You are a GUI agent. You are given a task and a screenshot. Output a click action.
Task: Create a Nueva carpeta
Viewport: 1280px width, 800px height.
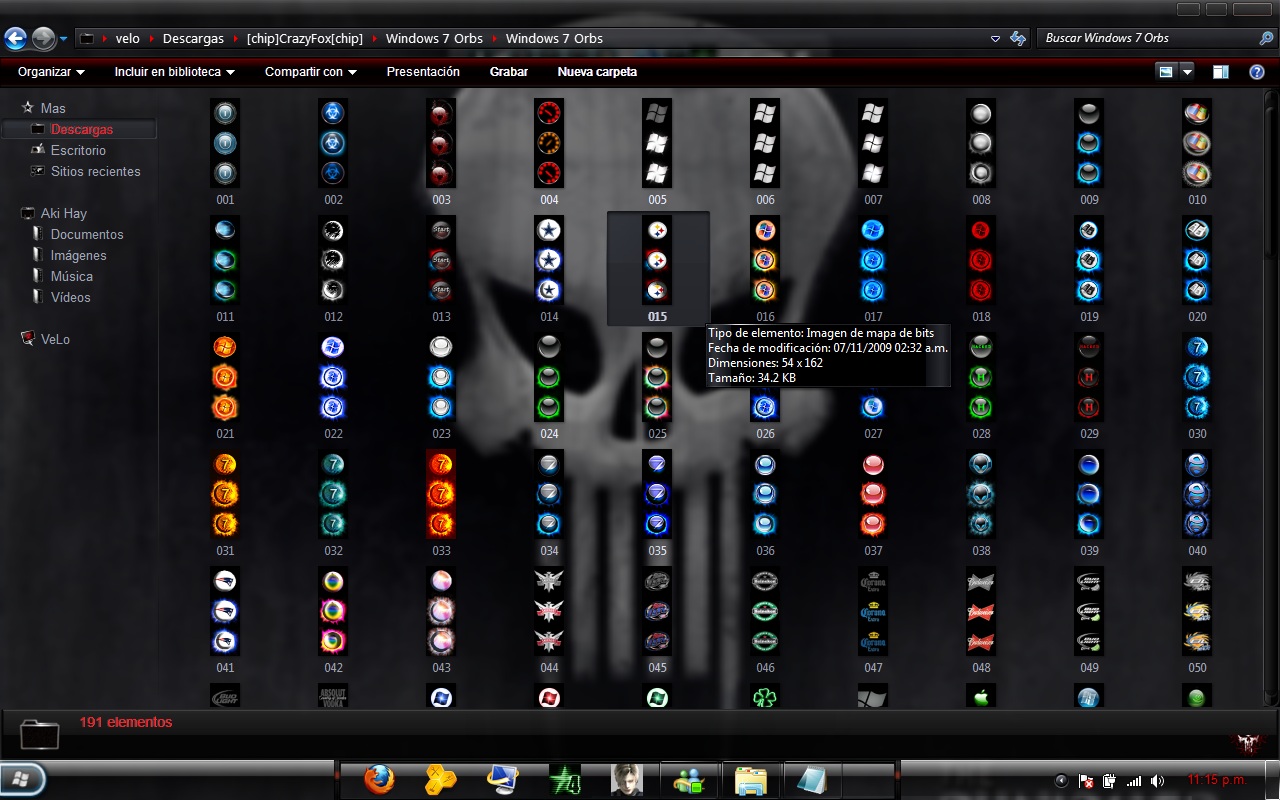pyautogui.click(x=597, y=72)
